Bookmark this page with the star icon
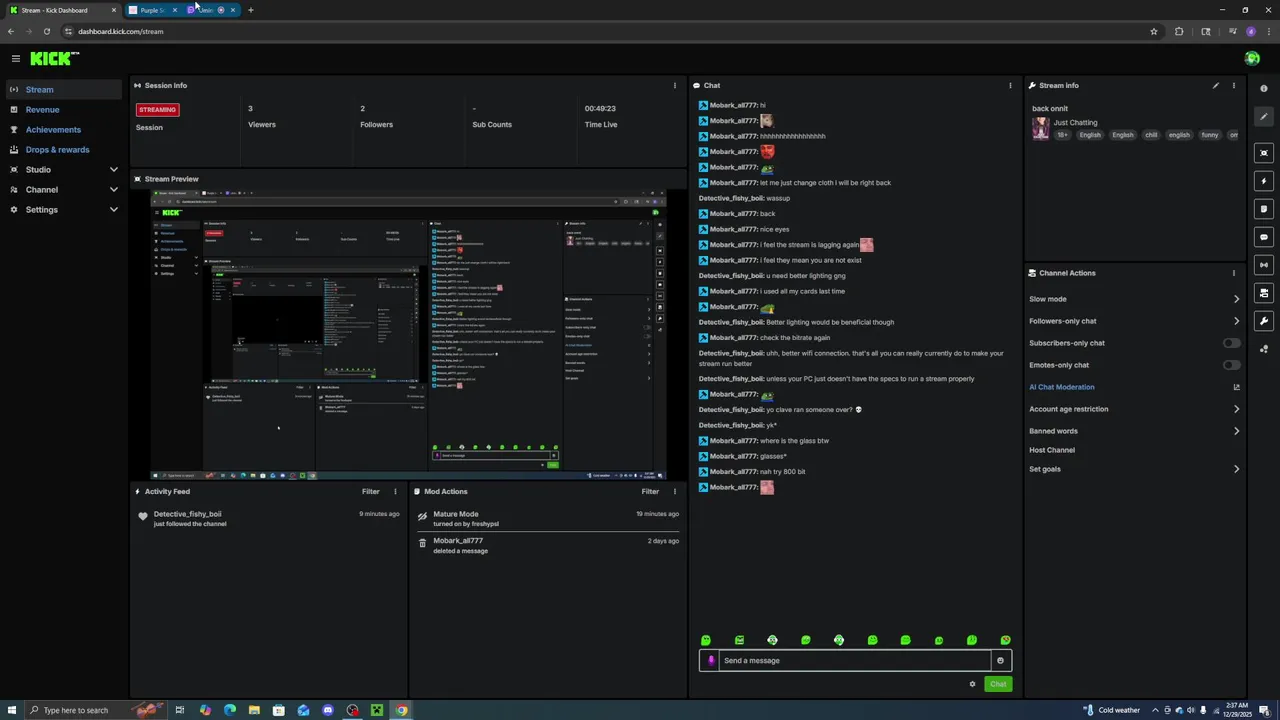The height and width of the screenshot is (720, 1280). [x=1154, y=31]
